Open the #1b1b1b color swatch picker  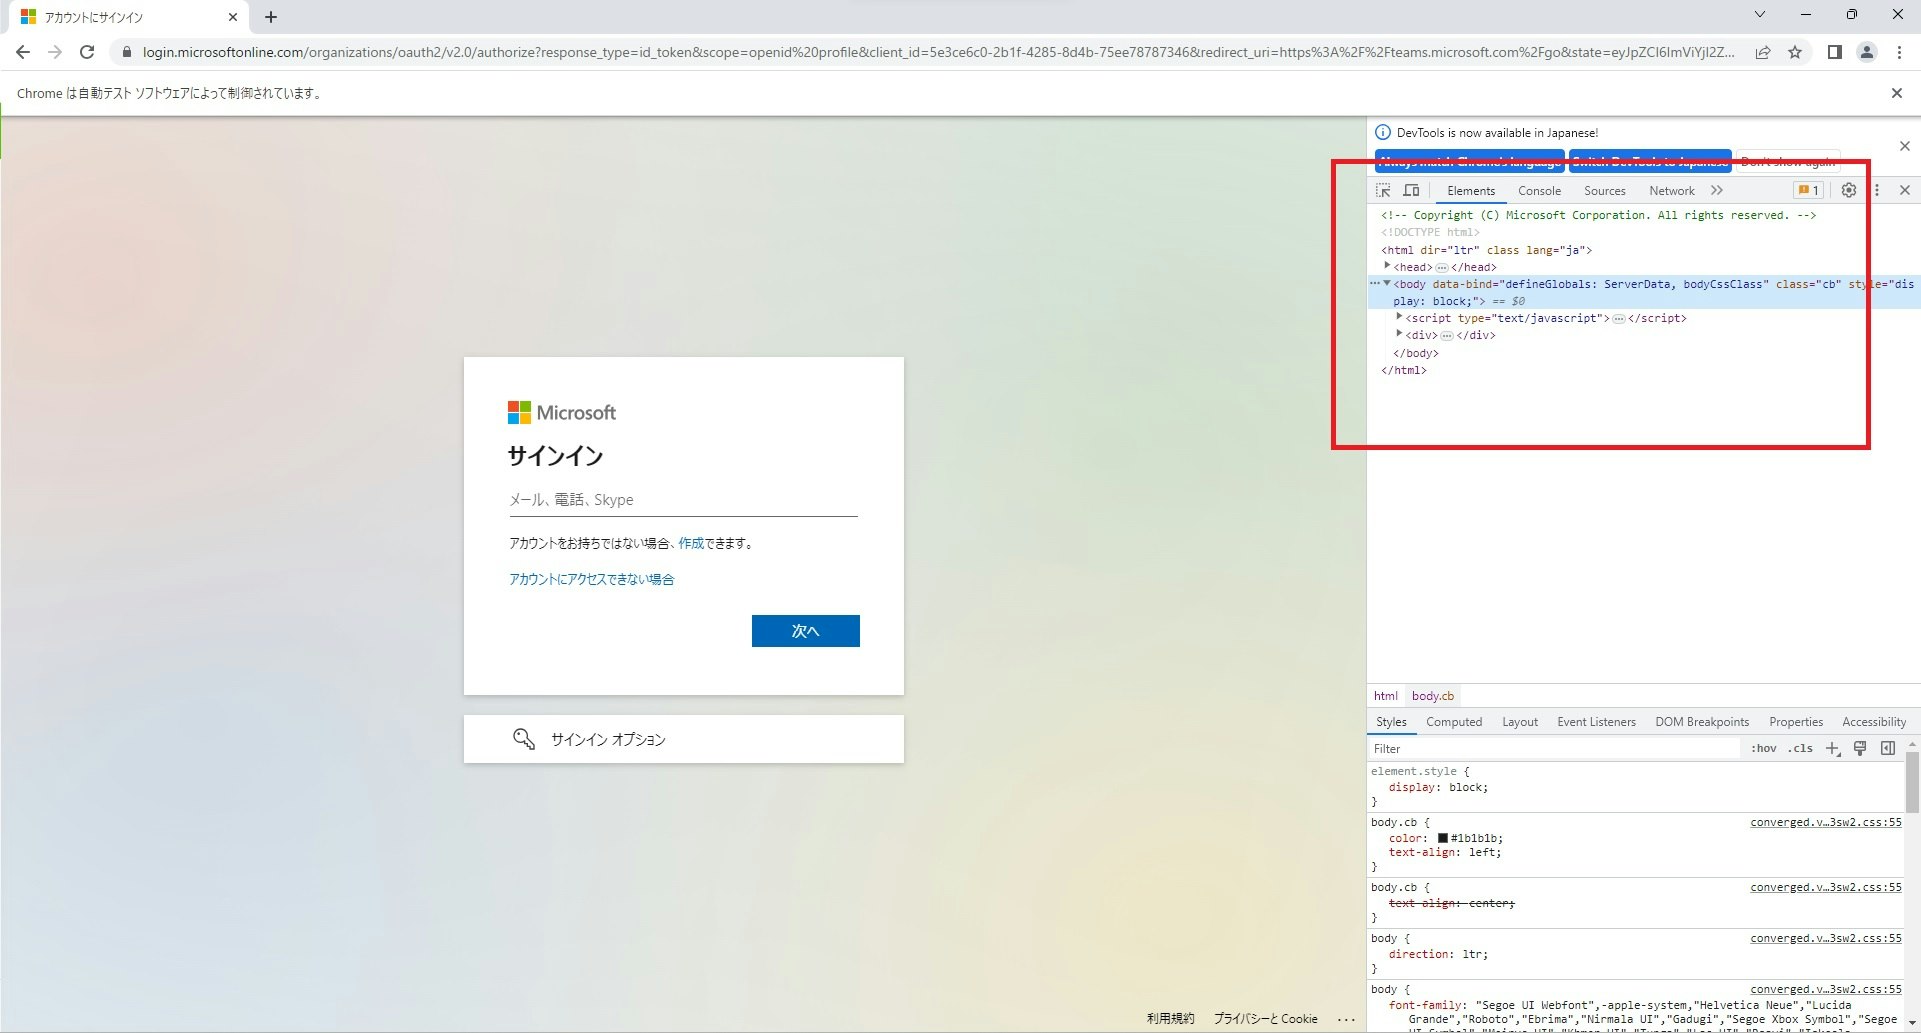click(1443, 838)
